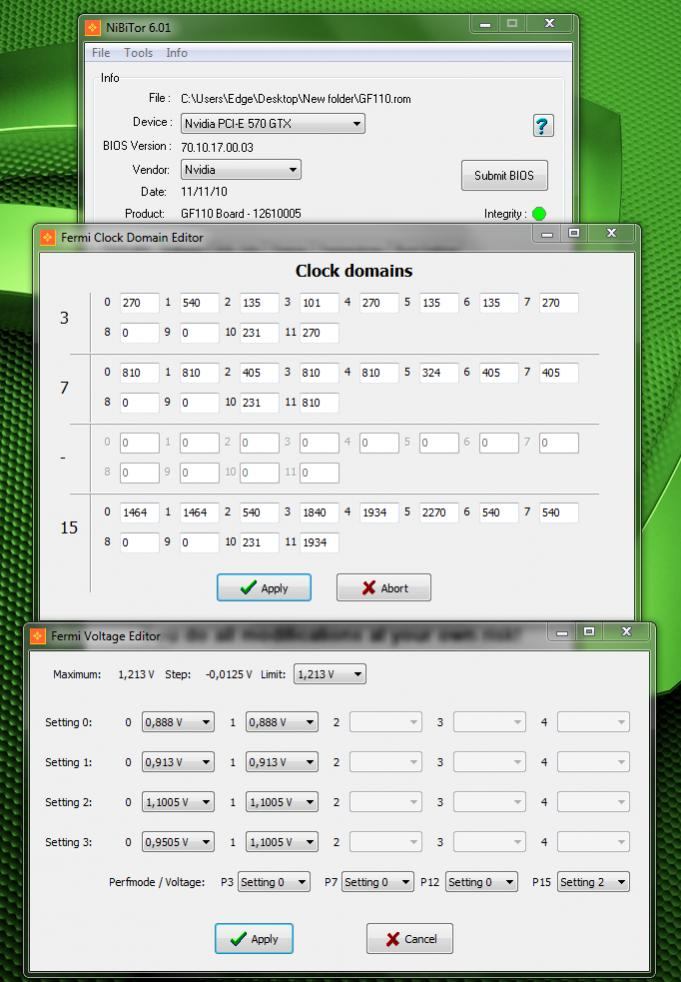Click the green Integrity status indicator
The height and width of the screenshot is (982, 681).
(539, 214)
